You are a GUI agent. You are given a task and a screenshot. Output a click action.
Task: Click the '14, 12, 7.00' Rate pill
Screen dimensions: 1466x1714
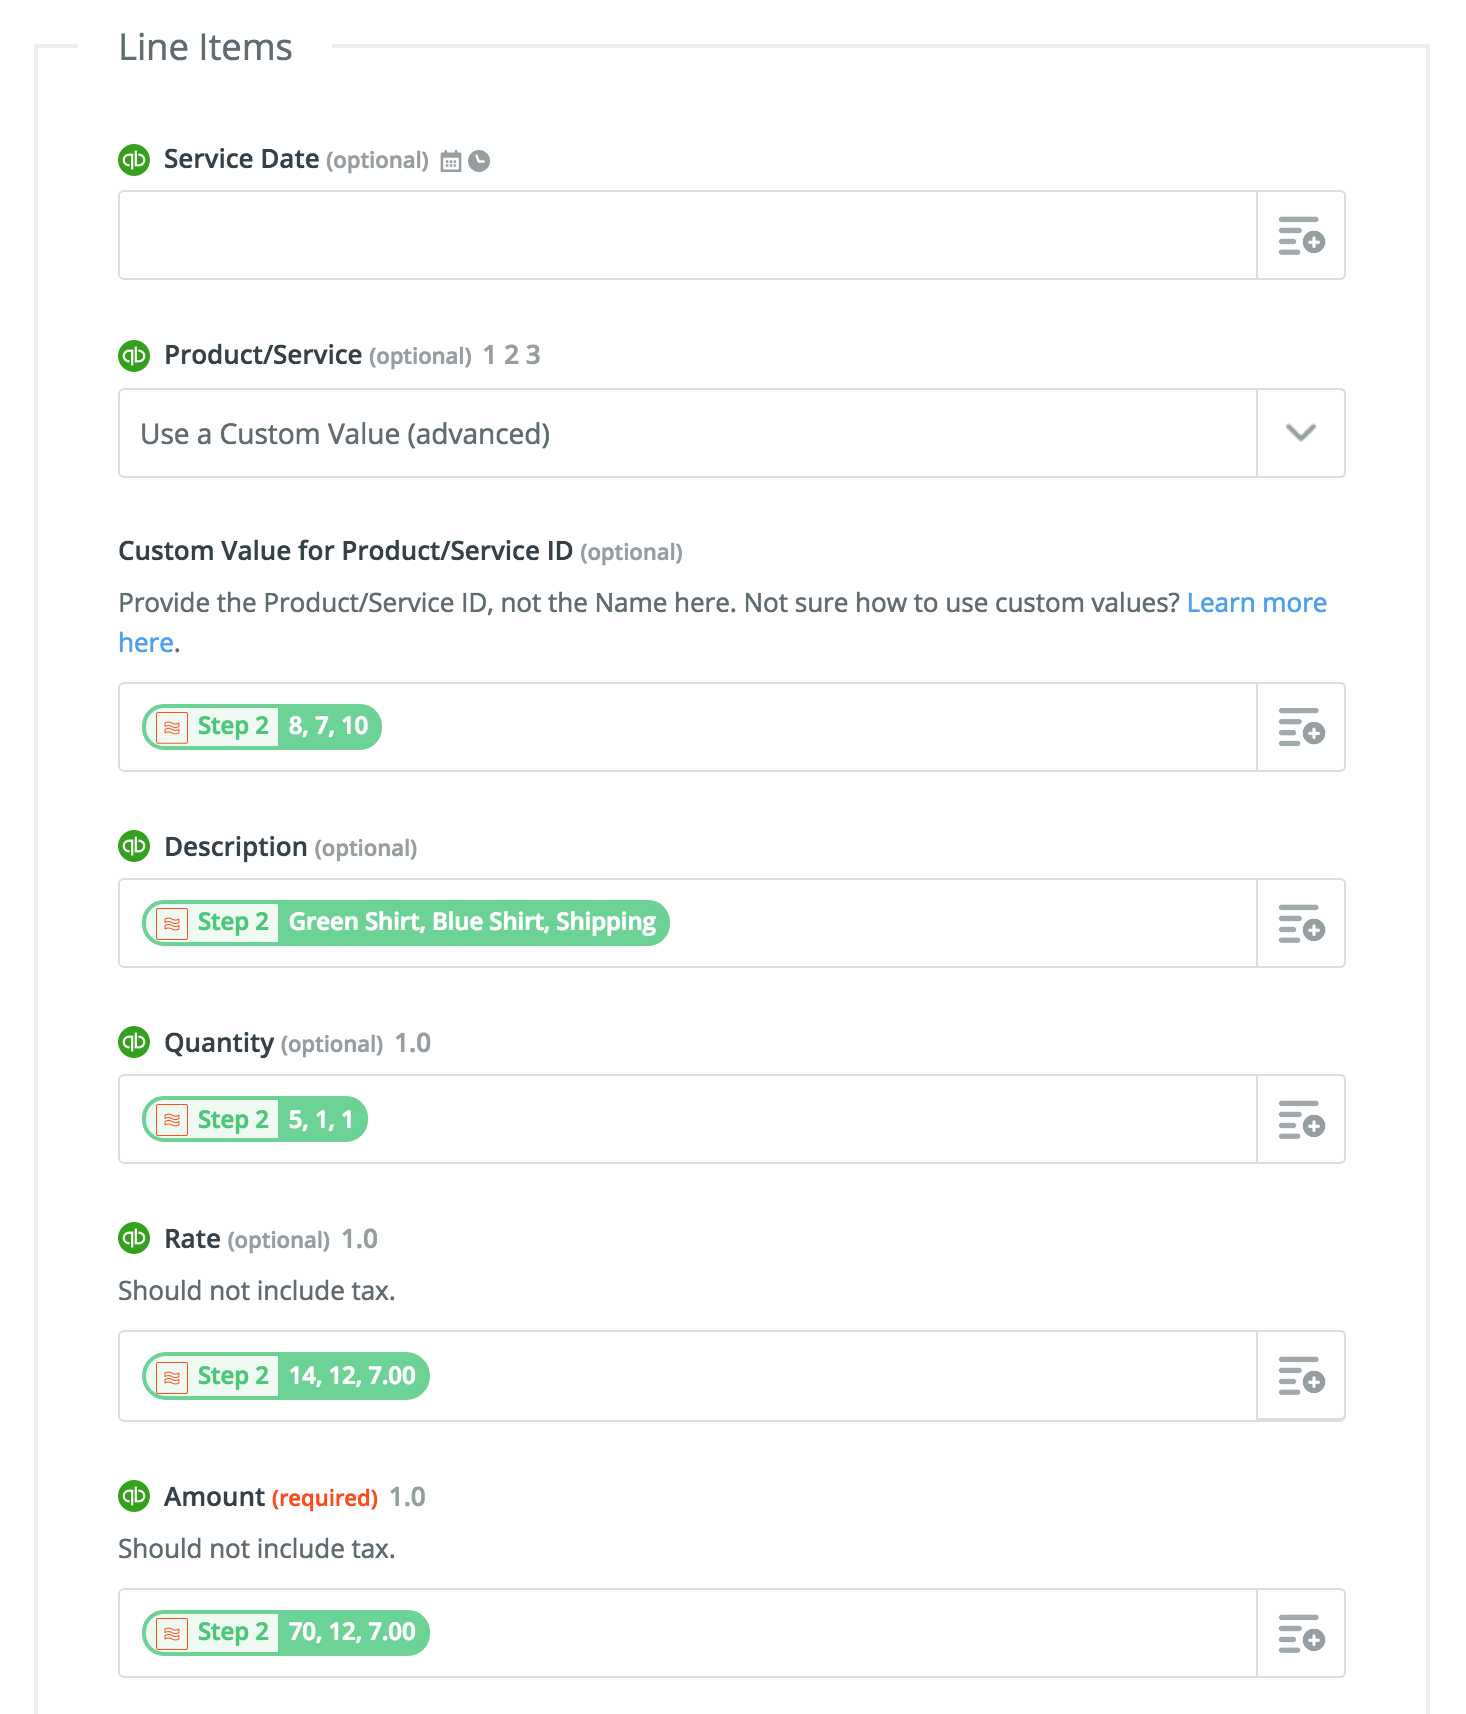(286, 1376)
